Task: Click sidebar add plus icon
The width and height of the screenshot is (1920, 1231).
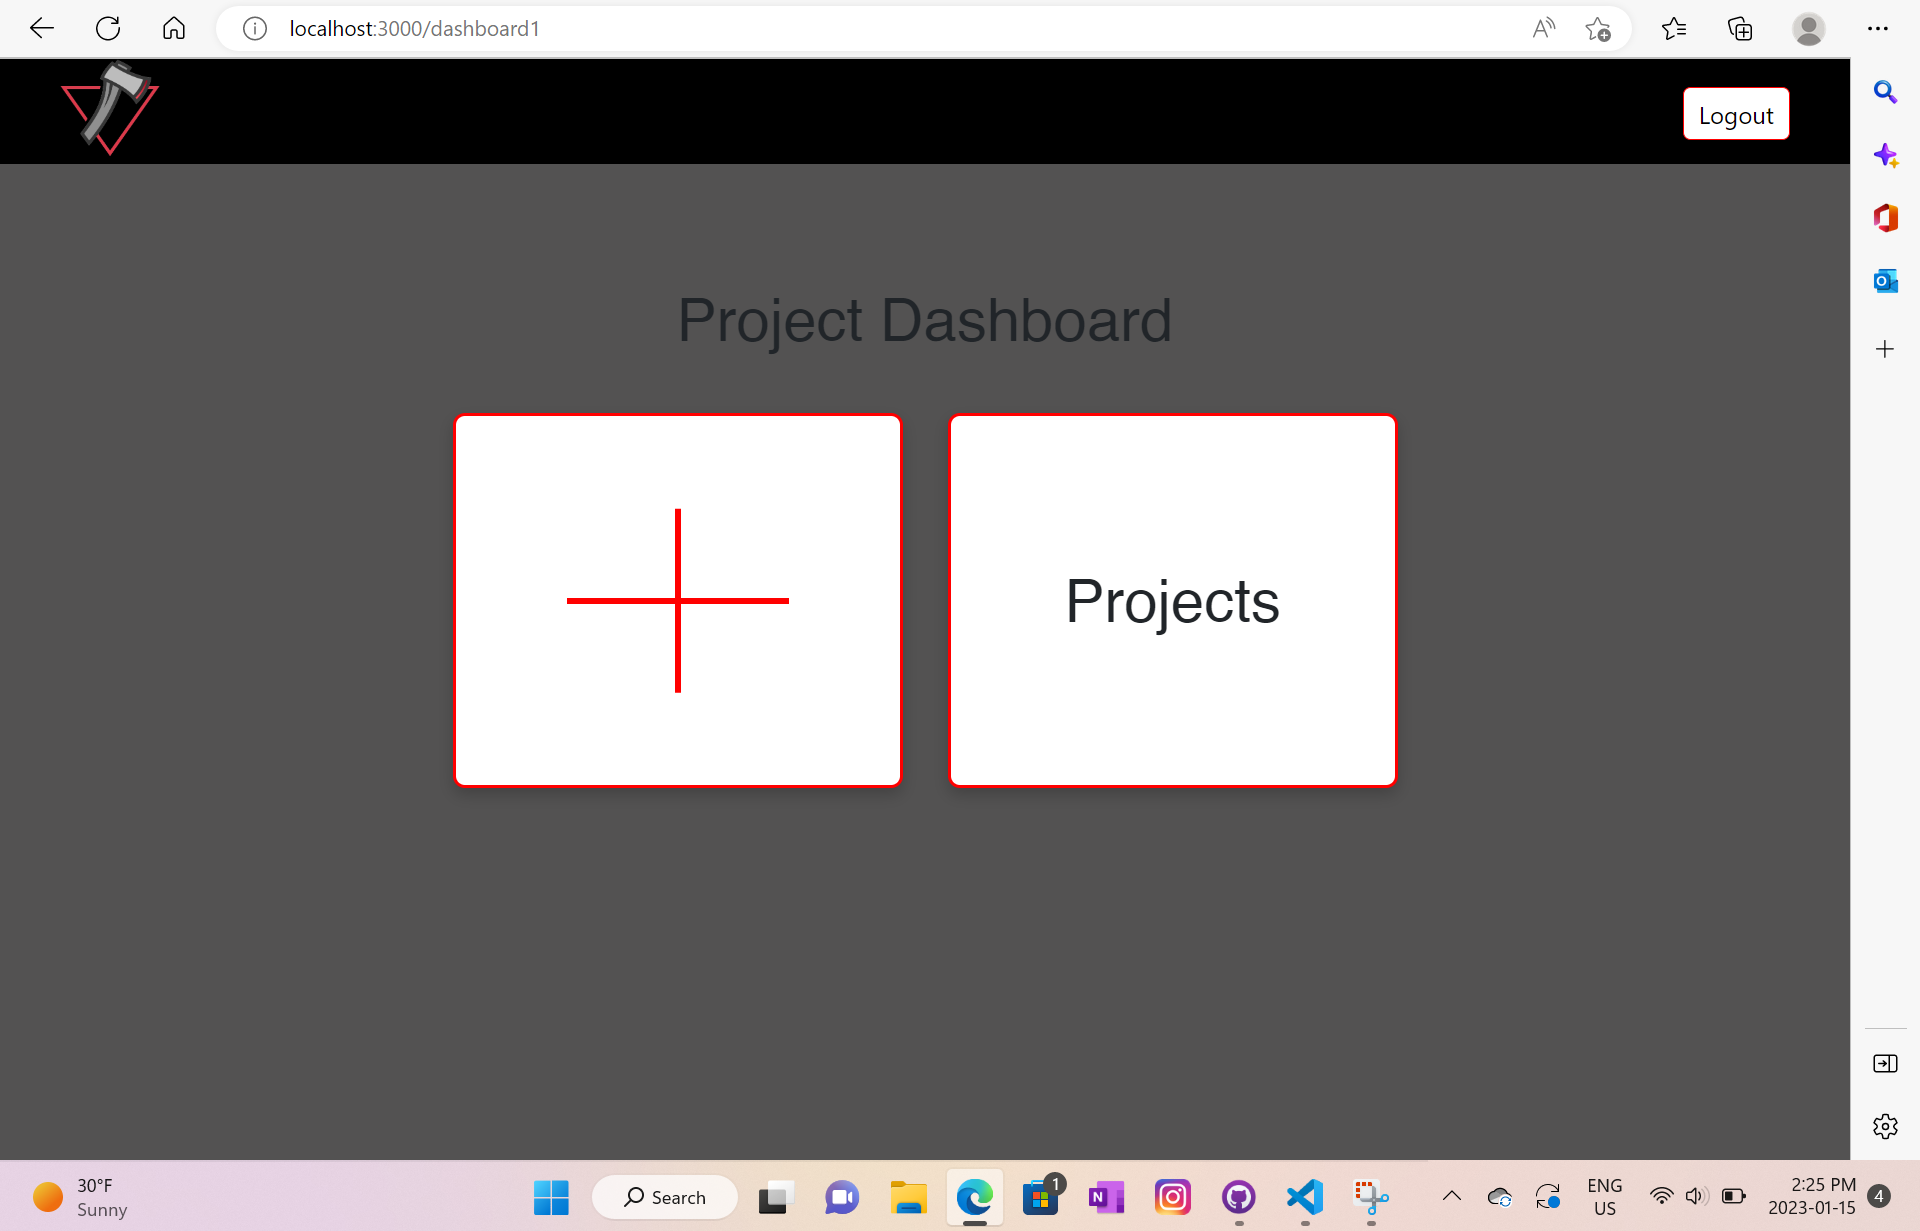Action: (1885, 349)
